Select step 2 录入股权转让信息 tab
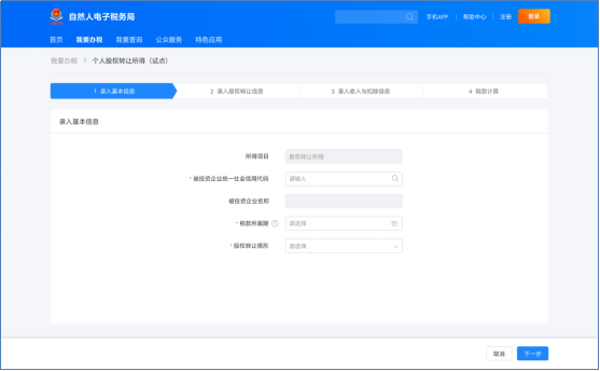Image resolution: width=600 pixels, height=371 pixels. click(236, 91)
